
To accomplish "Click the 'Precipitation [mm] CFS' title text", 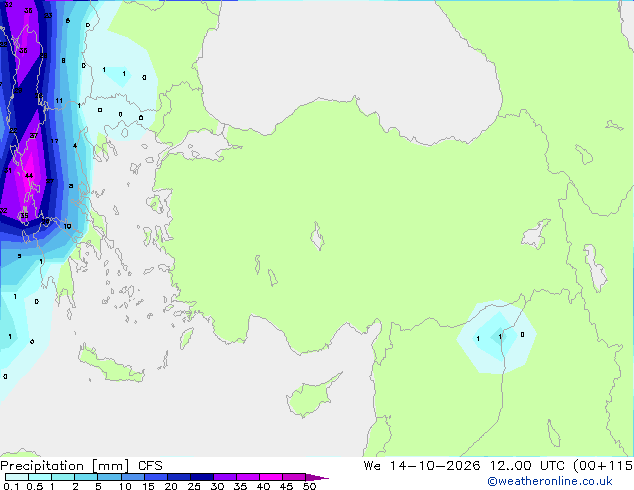I will [x=81, y=466].
